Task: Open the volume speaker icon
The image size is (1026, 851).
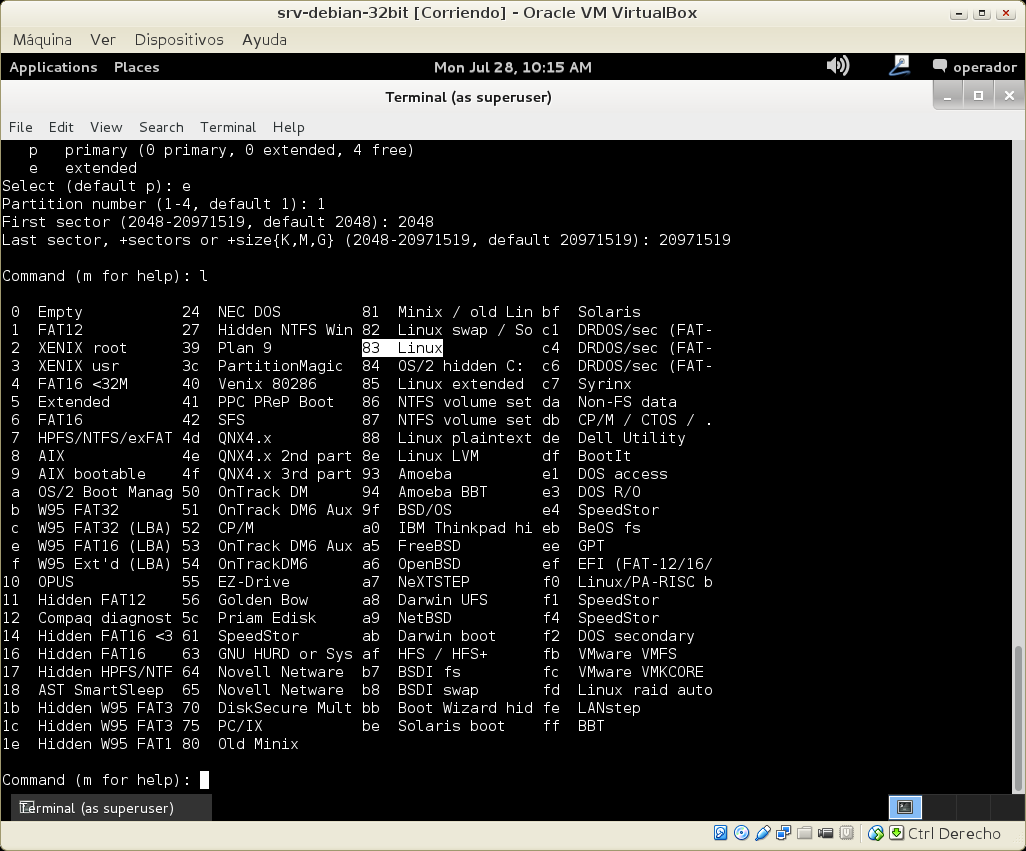Action: point(837,66)
